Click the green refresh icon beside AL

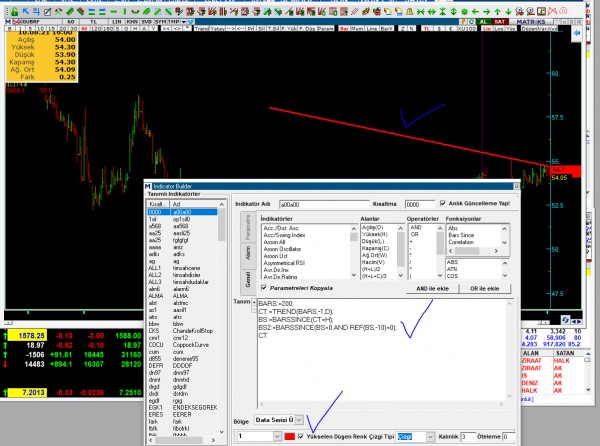click(x=471, y=22)
